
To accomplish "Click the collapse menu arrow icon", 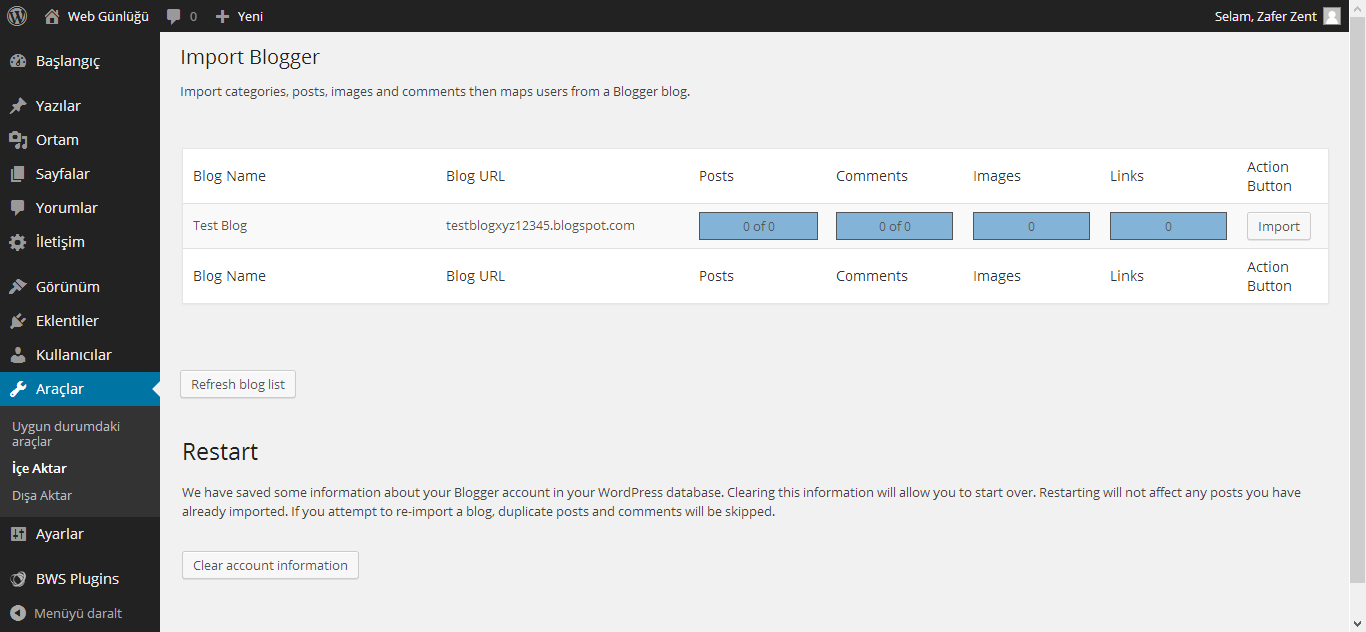I will tap(18, 613).
